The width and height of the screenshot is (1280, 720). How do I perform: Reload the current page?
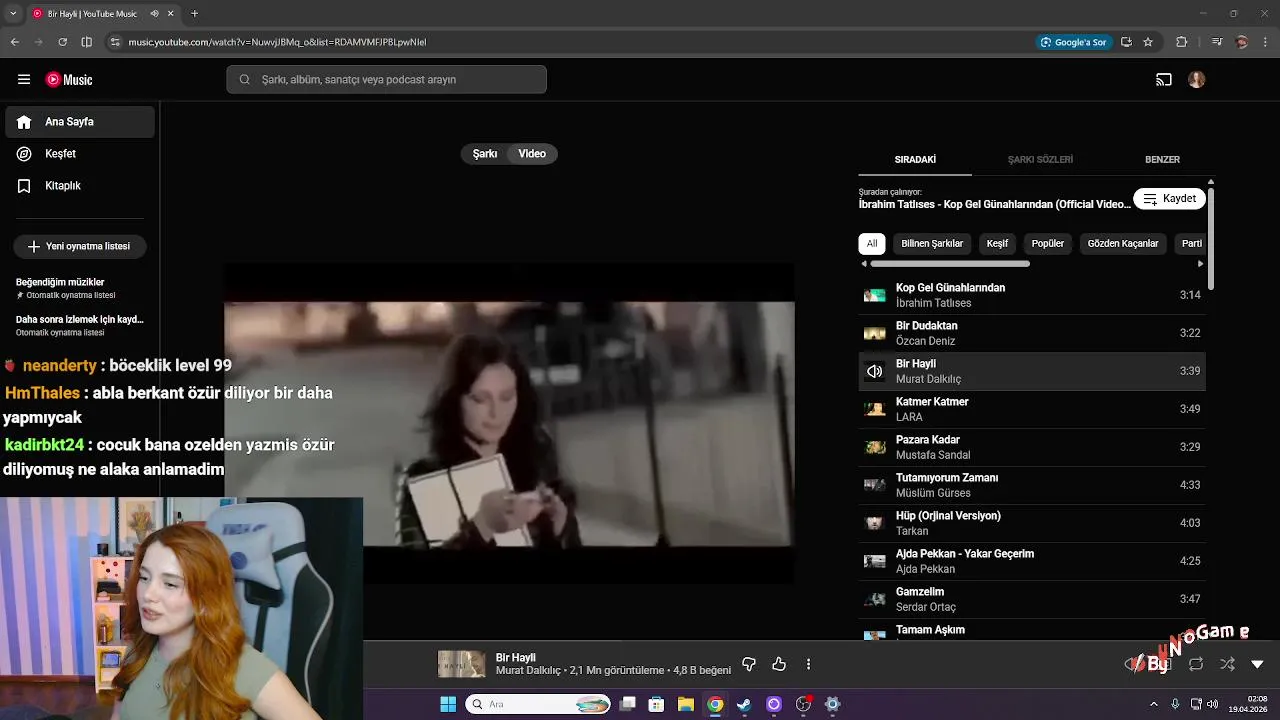pos(62,42)
